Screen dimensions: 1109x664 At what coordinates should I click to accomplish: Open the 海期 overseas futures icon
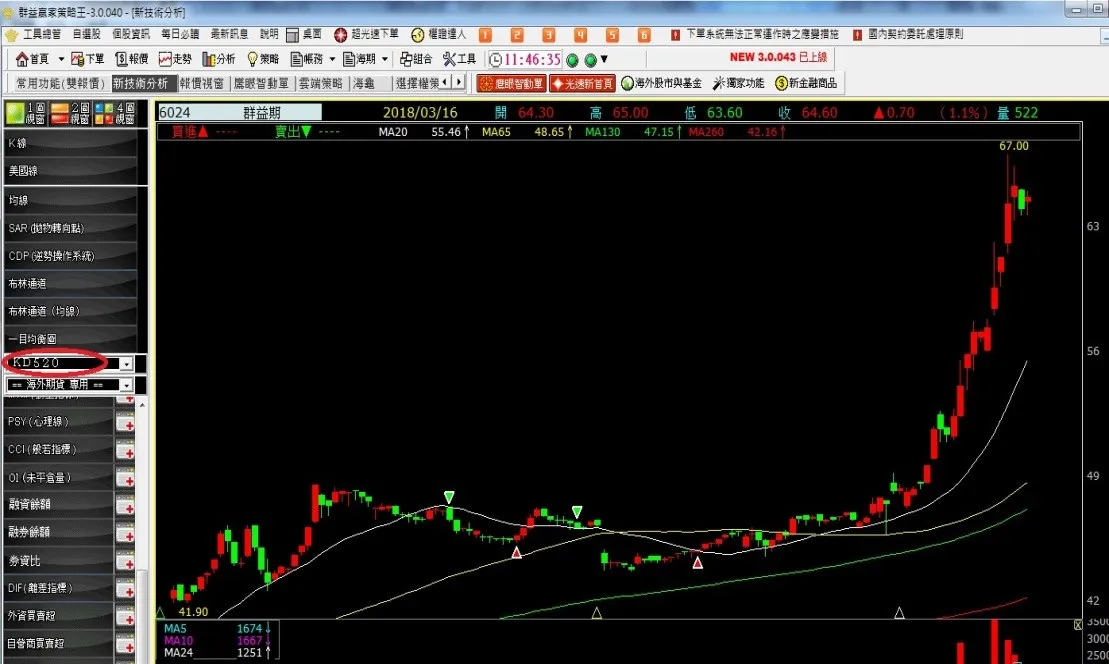[359, 59]
